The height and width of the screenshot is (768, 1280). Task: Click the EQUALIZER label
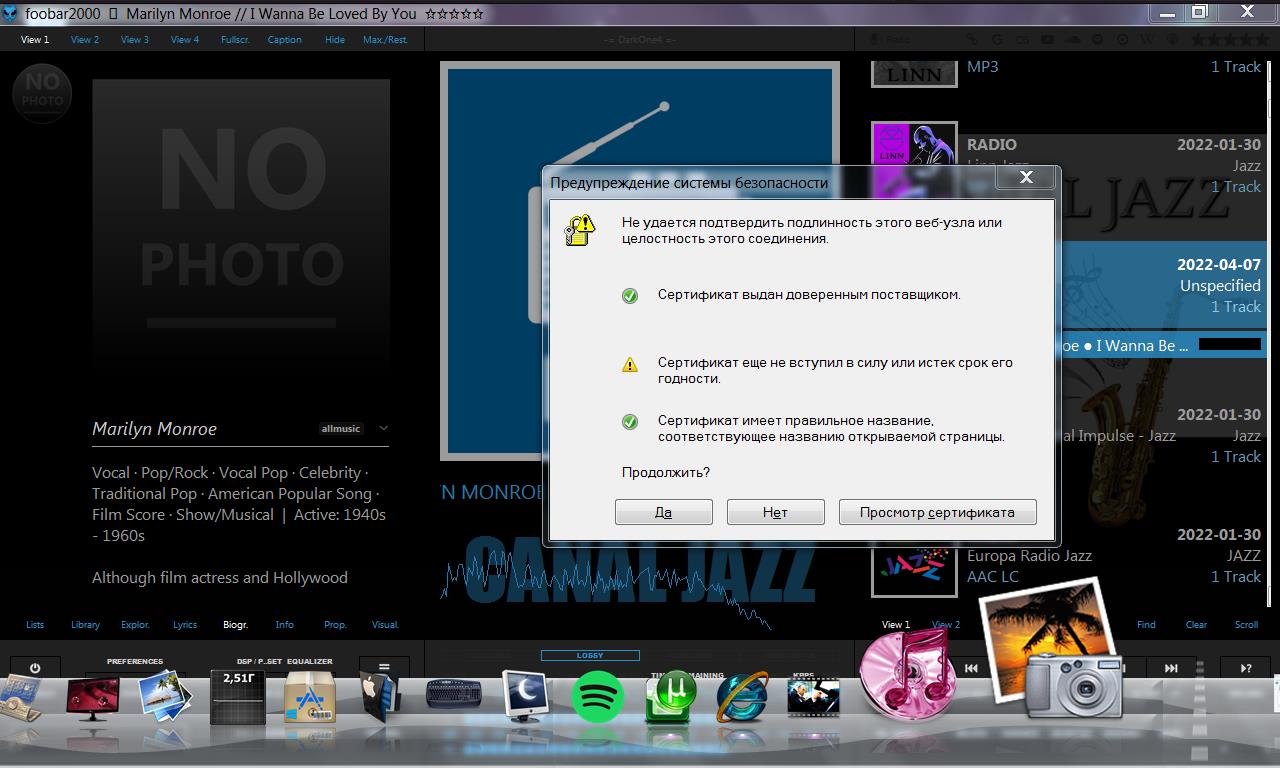pyautogui.click(x=309, y=661)
